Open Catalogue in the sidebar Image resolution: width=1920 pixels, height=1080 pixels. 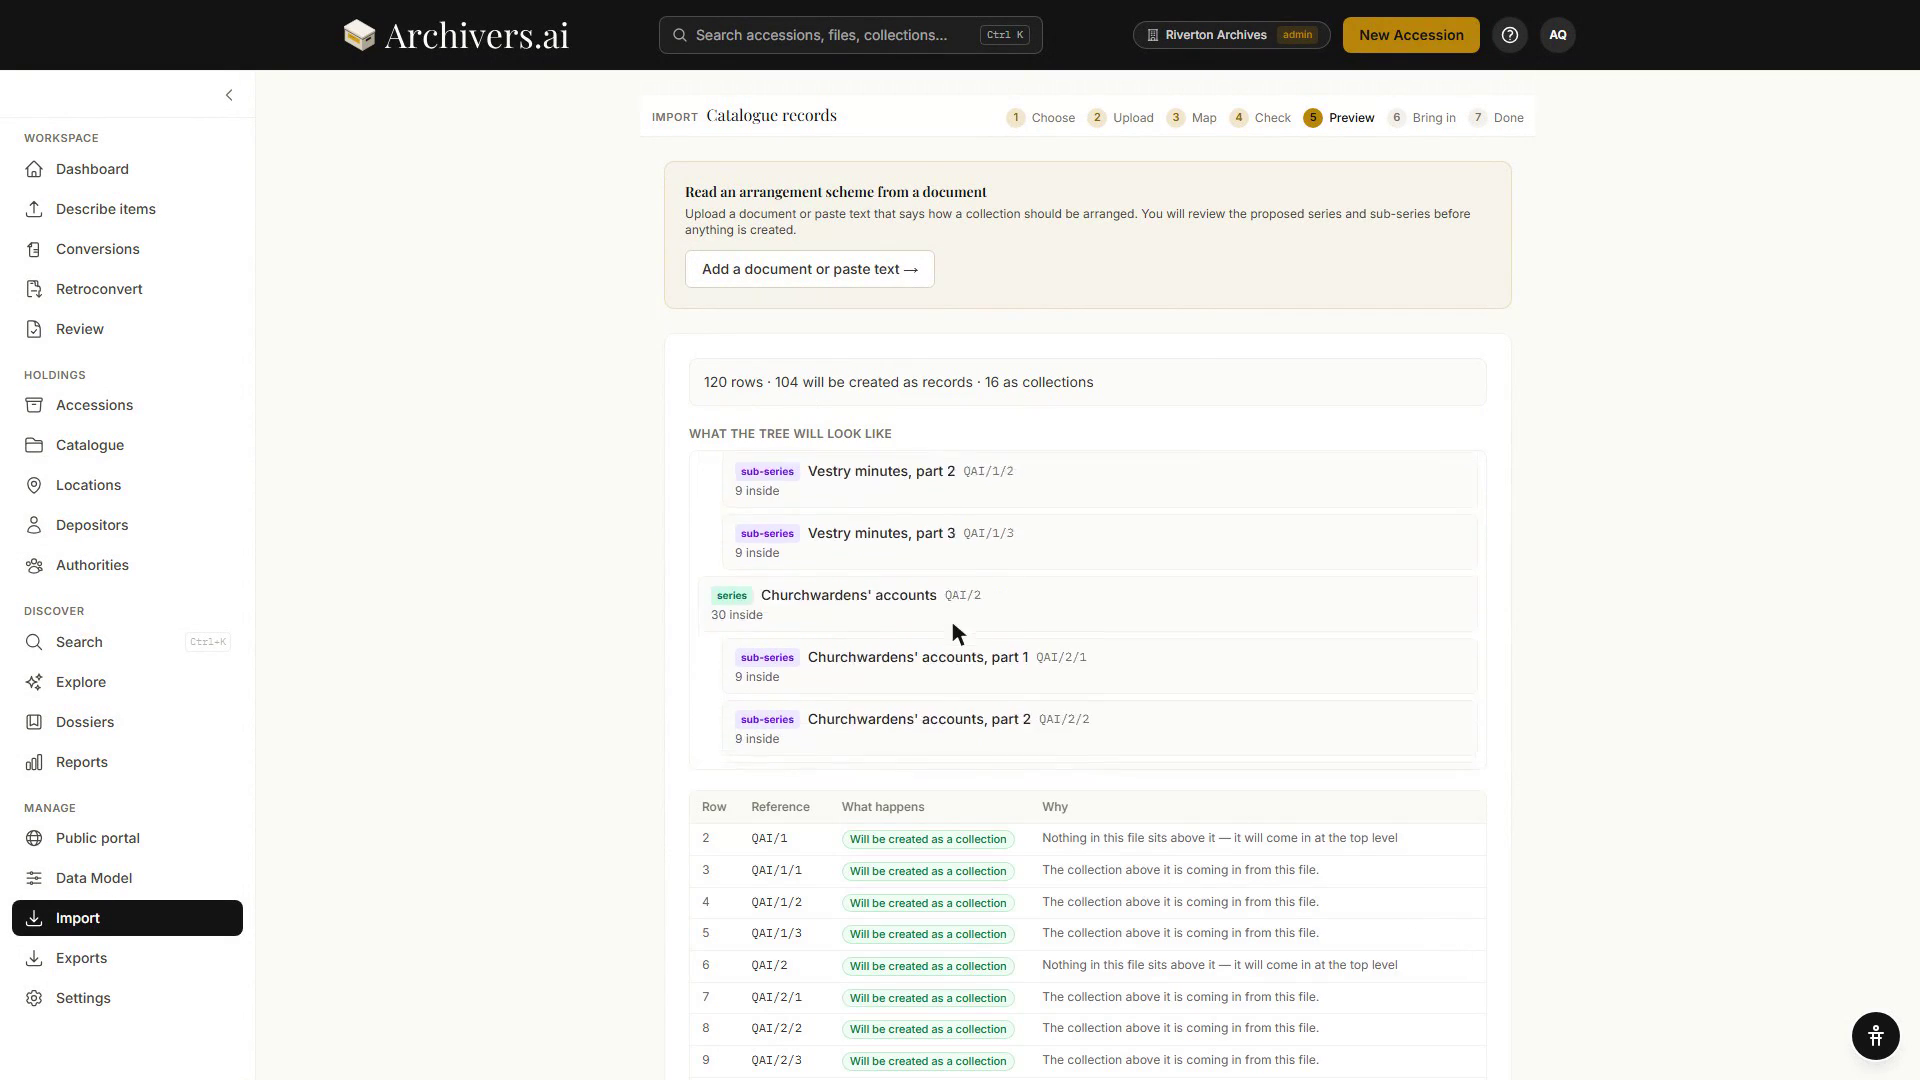point(127,445)
